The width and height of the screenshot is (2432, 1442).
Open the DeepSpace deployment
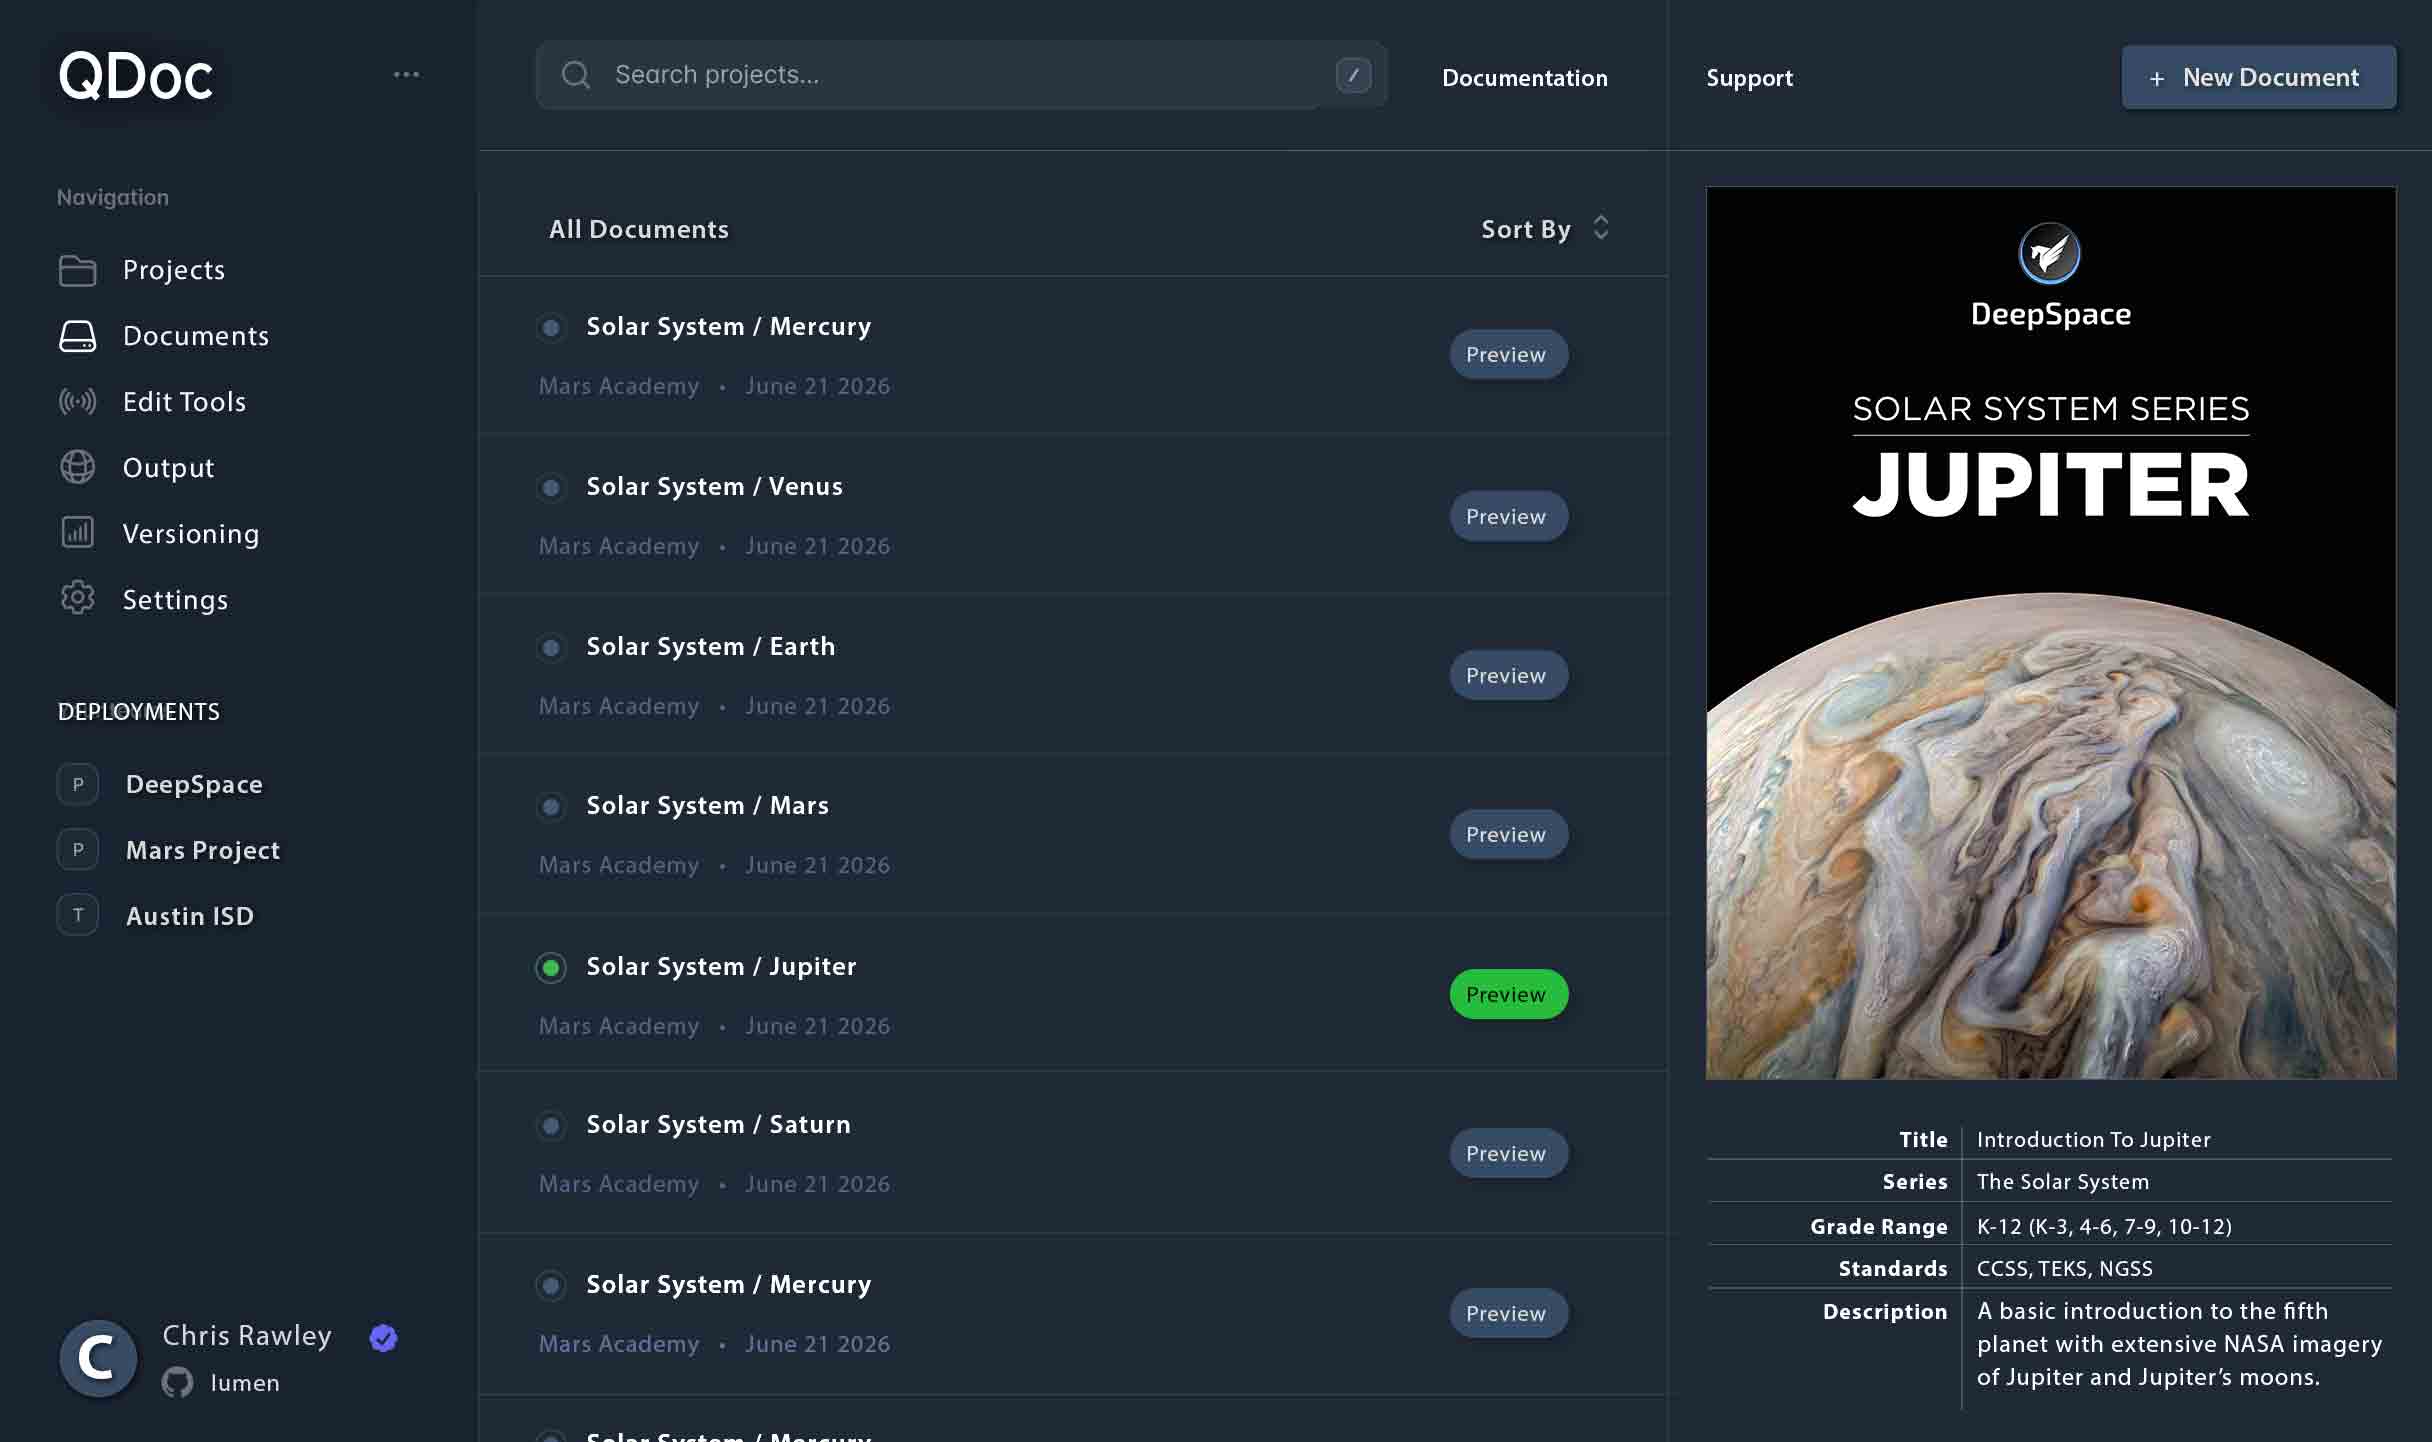(194, 784)
